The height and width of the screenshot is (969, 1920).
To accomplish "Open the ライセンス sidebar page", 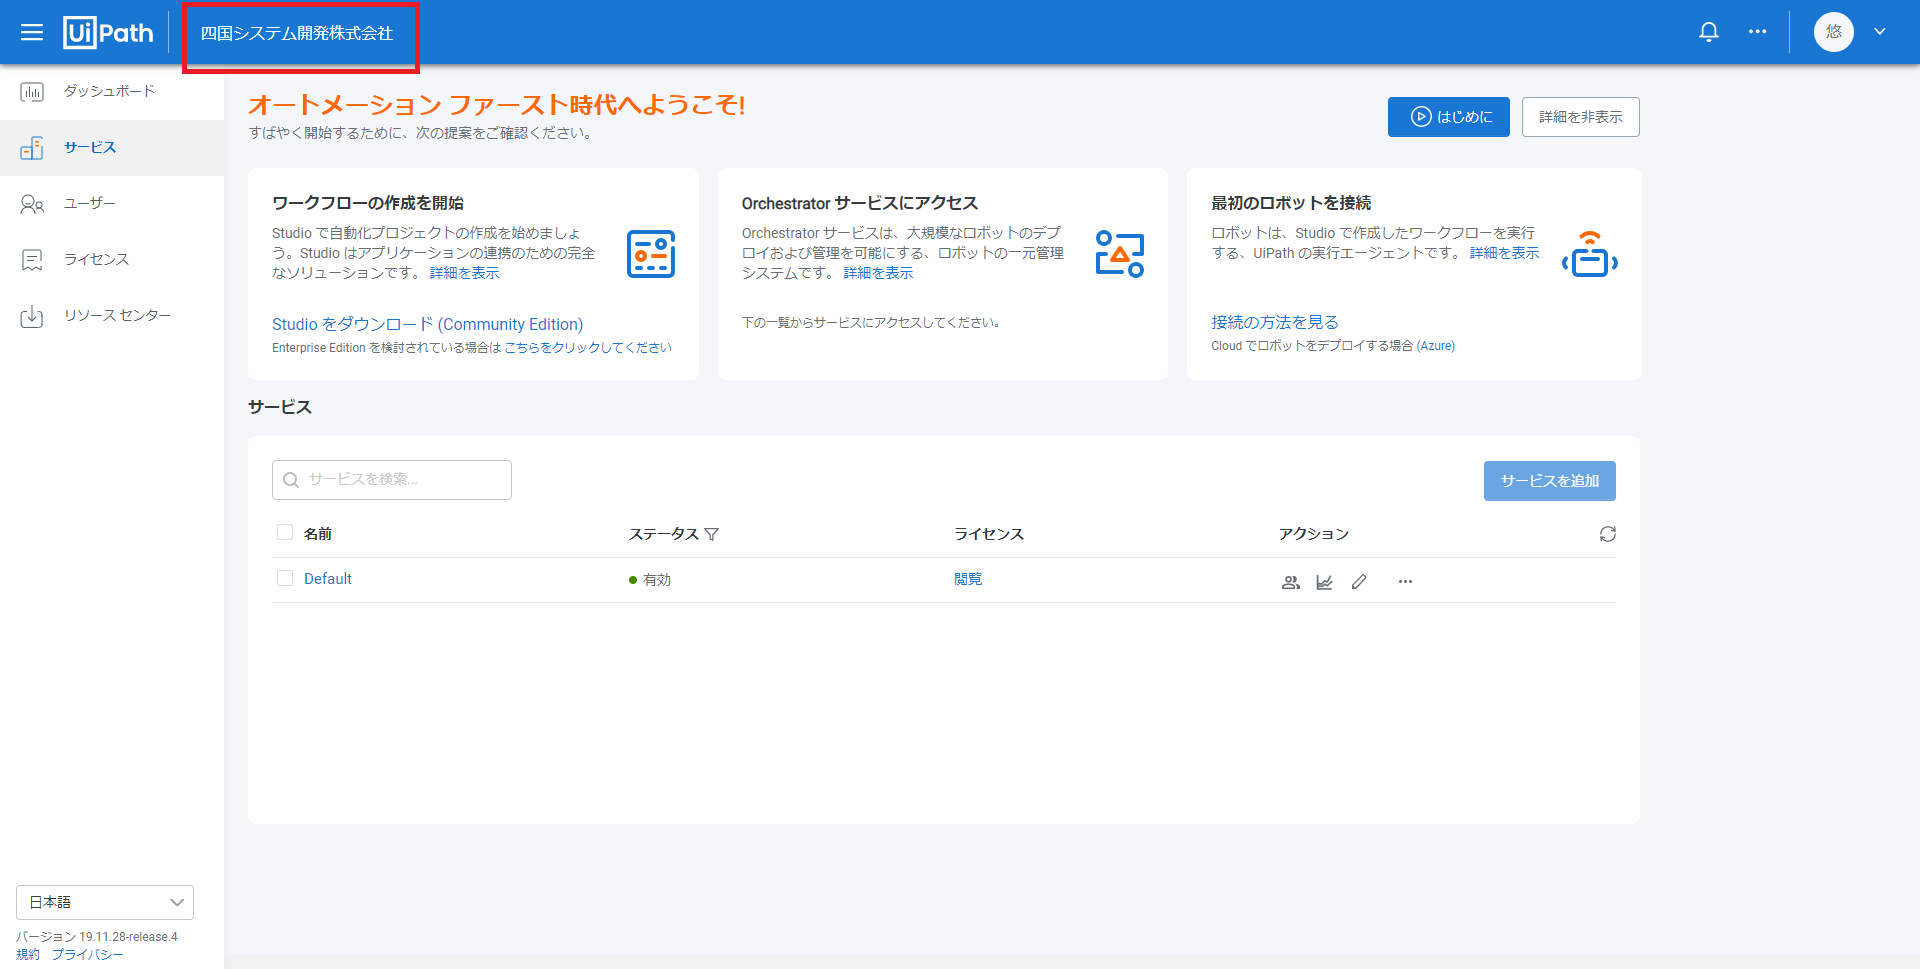I will [x=96, y=260].
